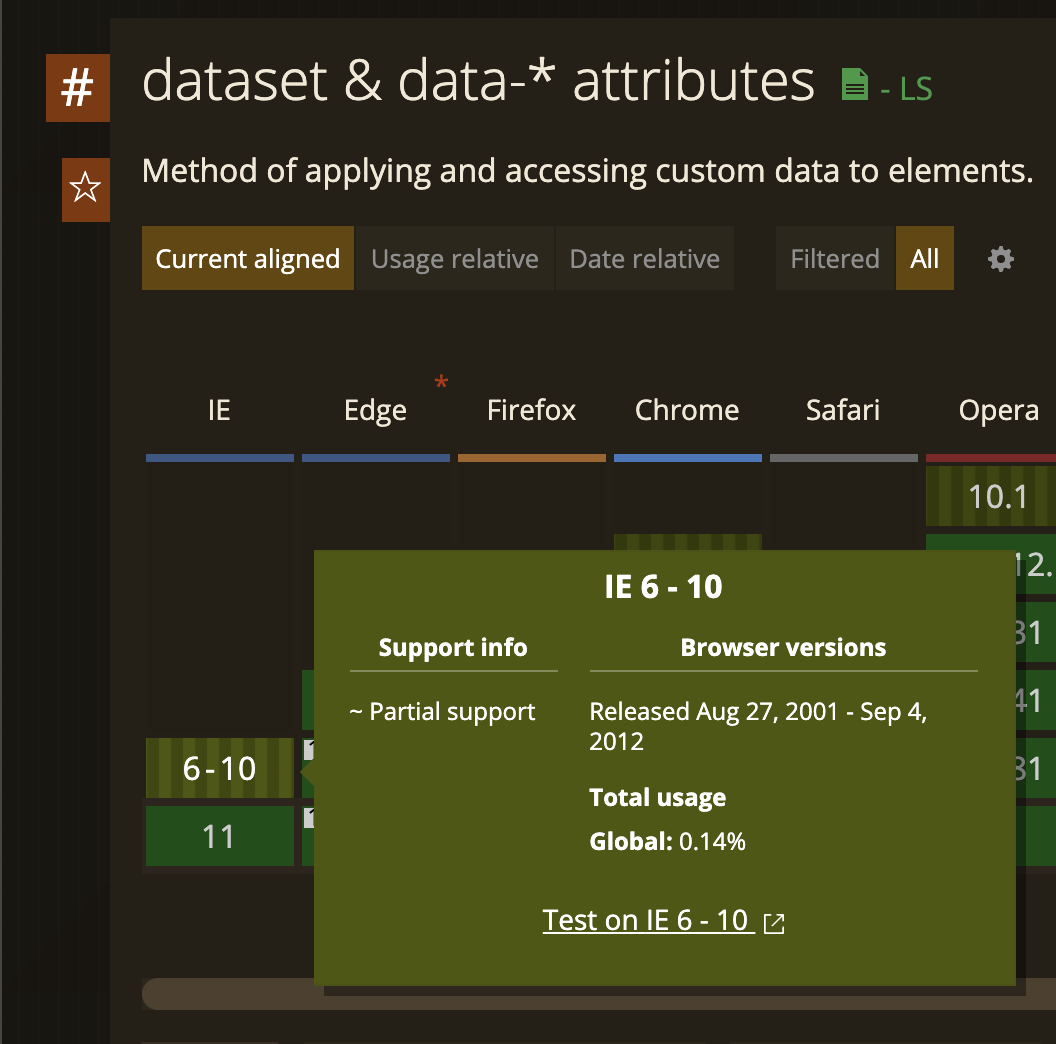Click the external link icon after Test on IE
This screenshot has width=1056, height=1044.
(x=774, y=923)
